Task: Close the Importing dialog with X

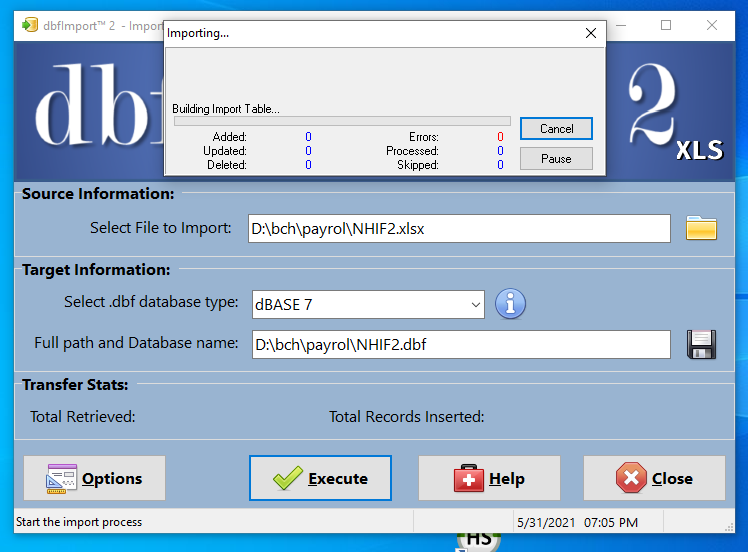Action: click(x=590, y=33)
